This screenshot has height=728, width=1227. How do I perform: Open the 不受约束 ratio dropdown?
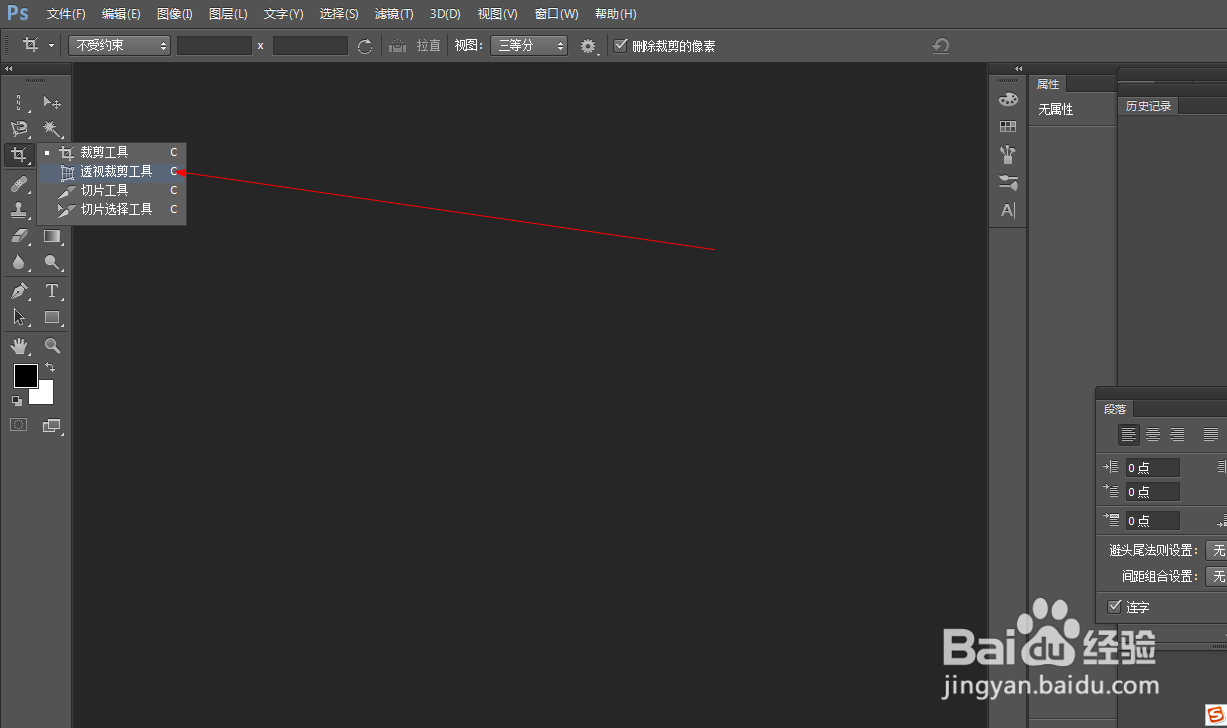(120, 46)
